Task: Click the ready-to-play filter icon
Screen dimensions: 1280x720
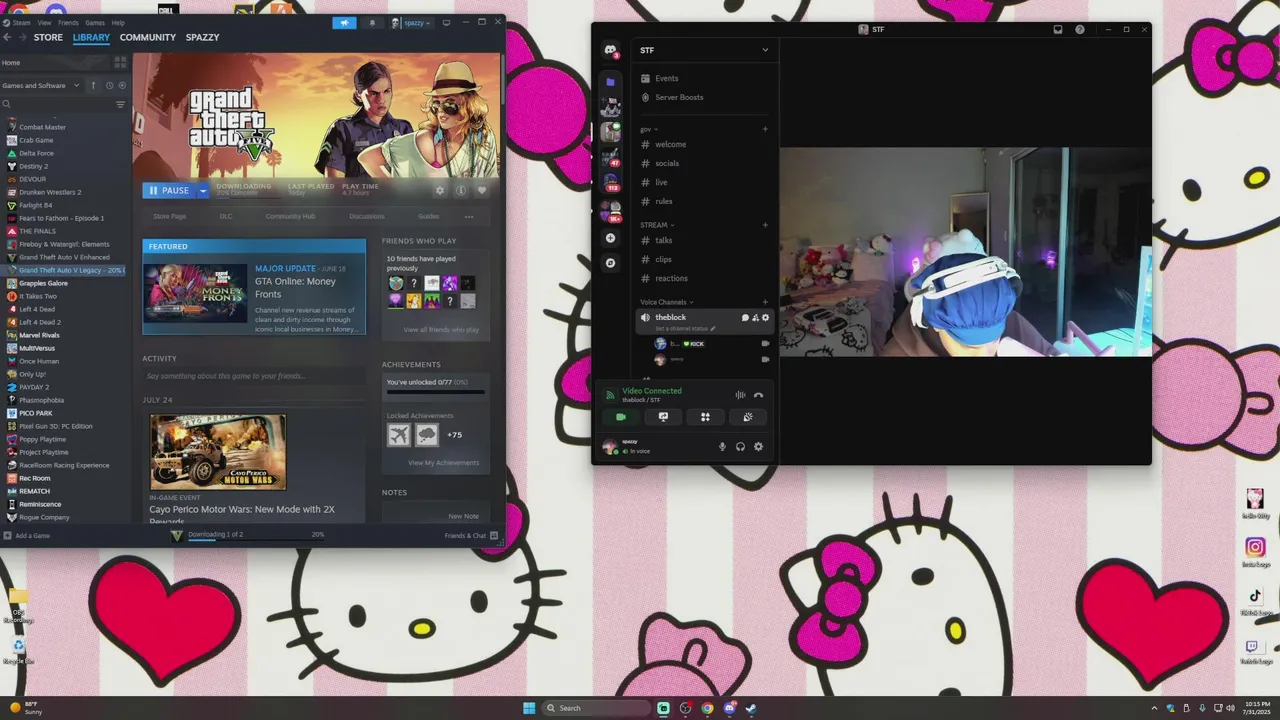Action: coord(122,85)
